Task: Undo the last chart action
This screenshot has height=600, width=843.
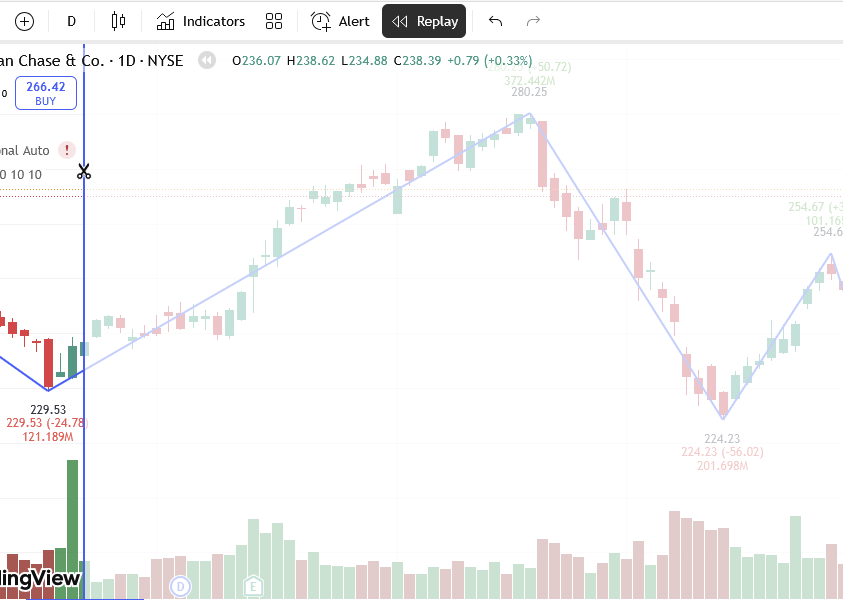Action: pos(495,21)
